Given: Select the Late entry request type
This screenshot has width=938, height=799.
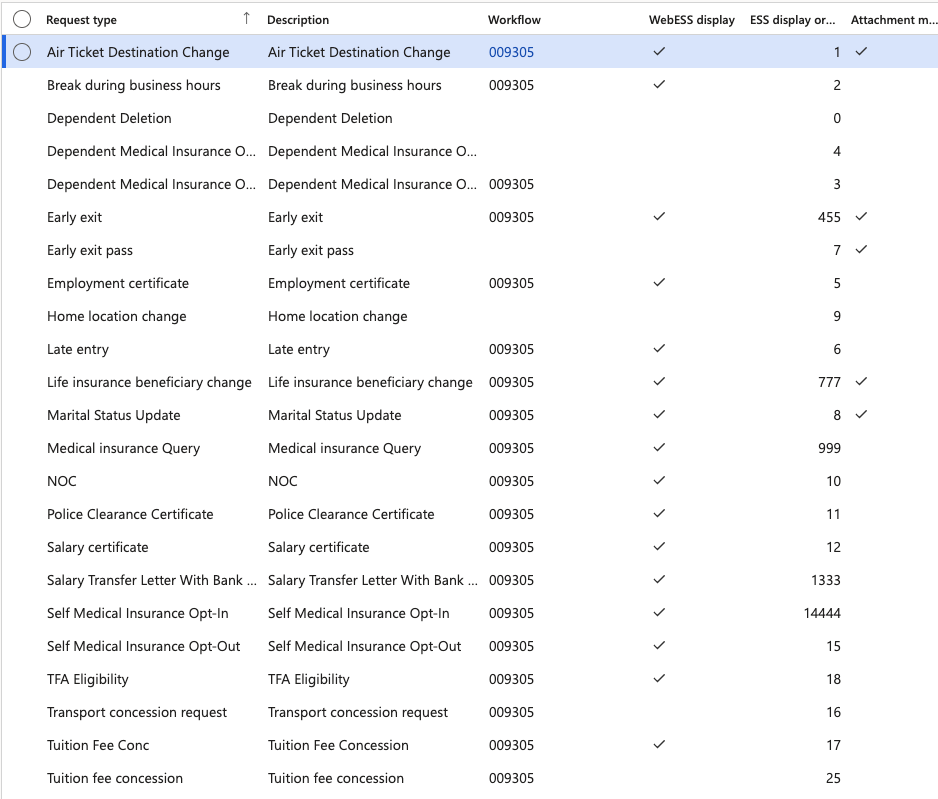Looking at the screenshot, I should click(x=78, y=349).
